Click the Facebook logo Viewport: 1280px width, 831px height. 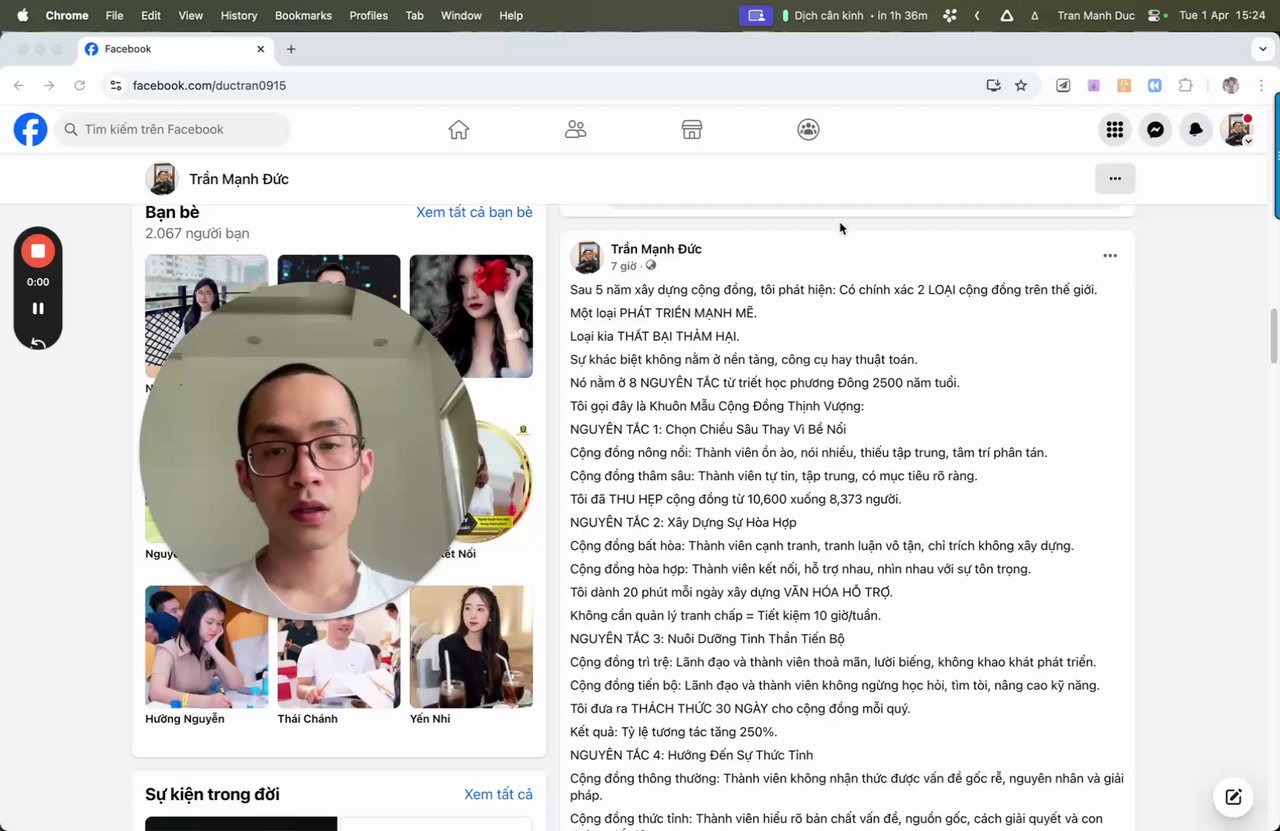pyautogui.click(x=30, y=129)
